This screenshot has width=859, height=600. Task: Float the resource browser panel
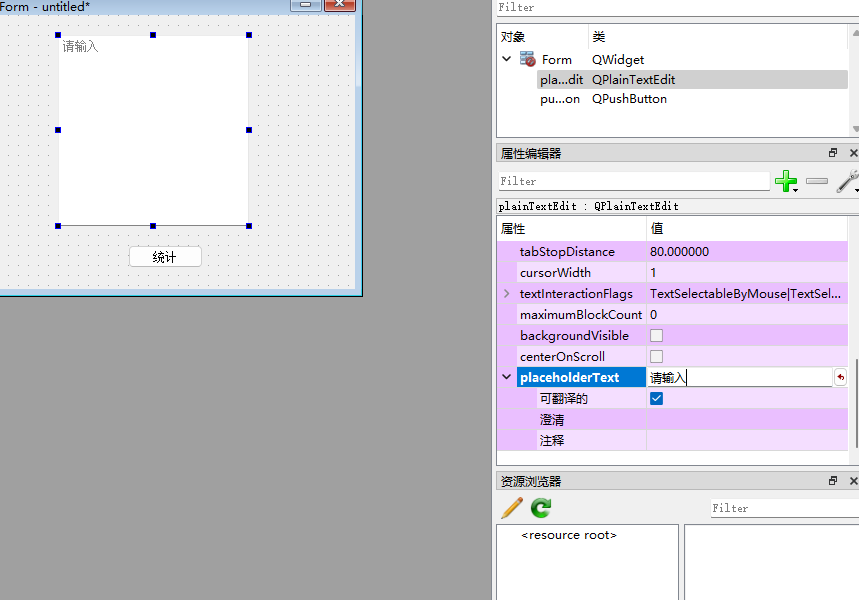click(833, 481)
